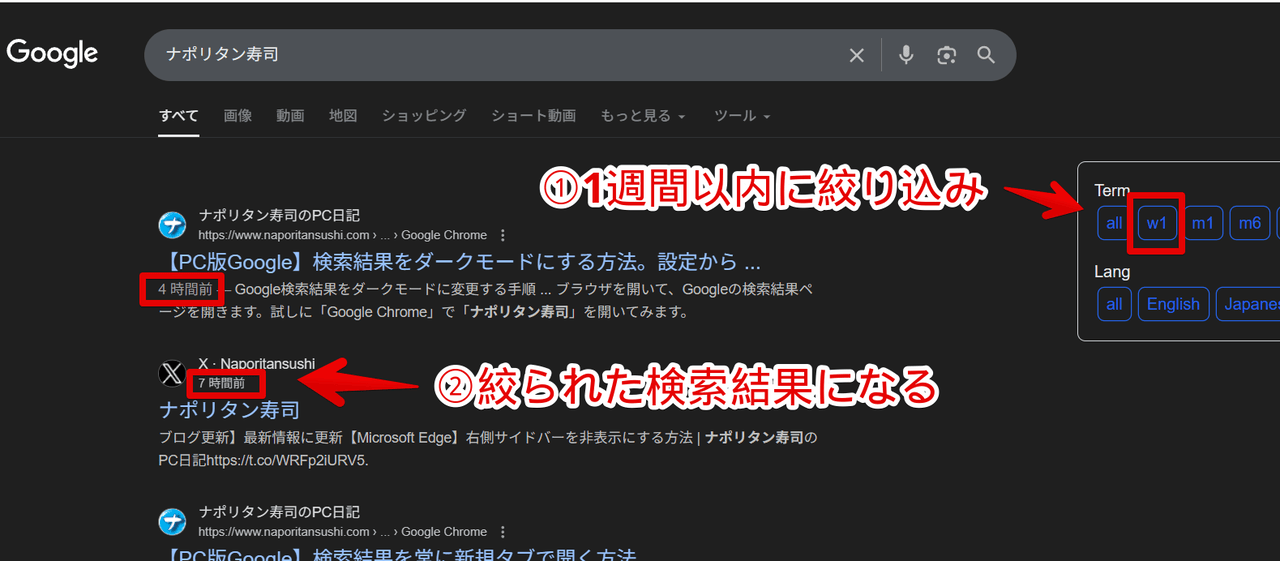Click the X logo favicon of Naporitansushi result
This screenshot has height=561, width=1280.
[172, 374]
